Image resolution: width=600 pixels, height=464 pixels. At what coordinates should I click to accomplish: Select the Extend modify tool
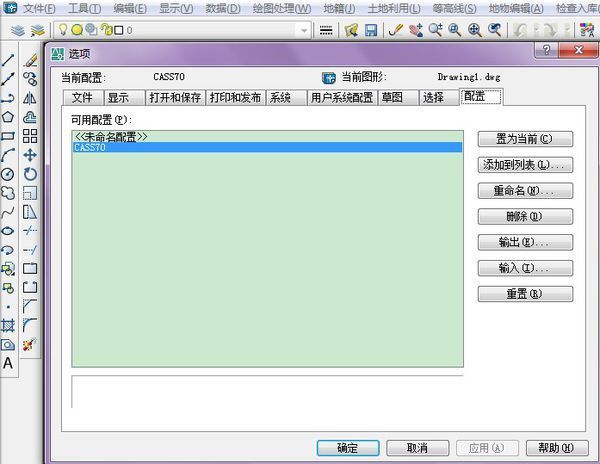click(30, 250)
